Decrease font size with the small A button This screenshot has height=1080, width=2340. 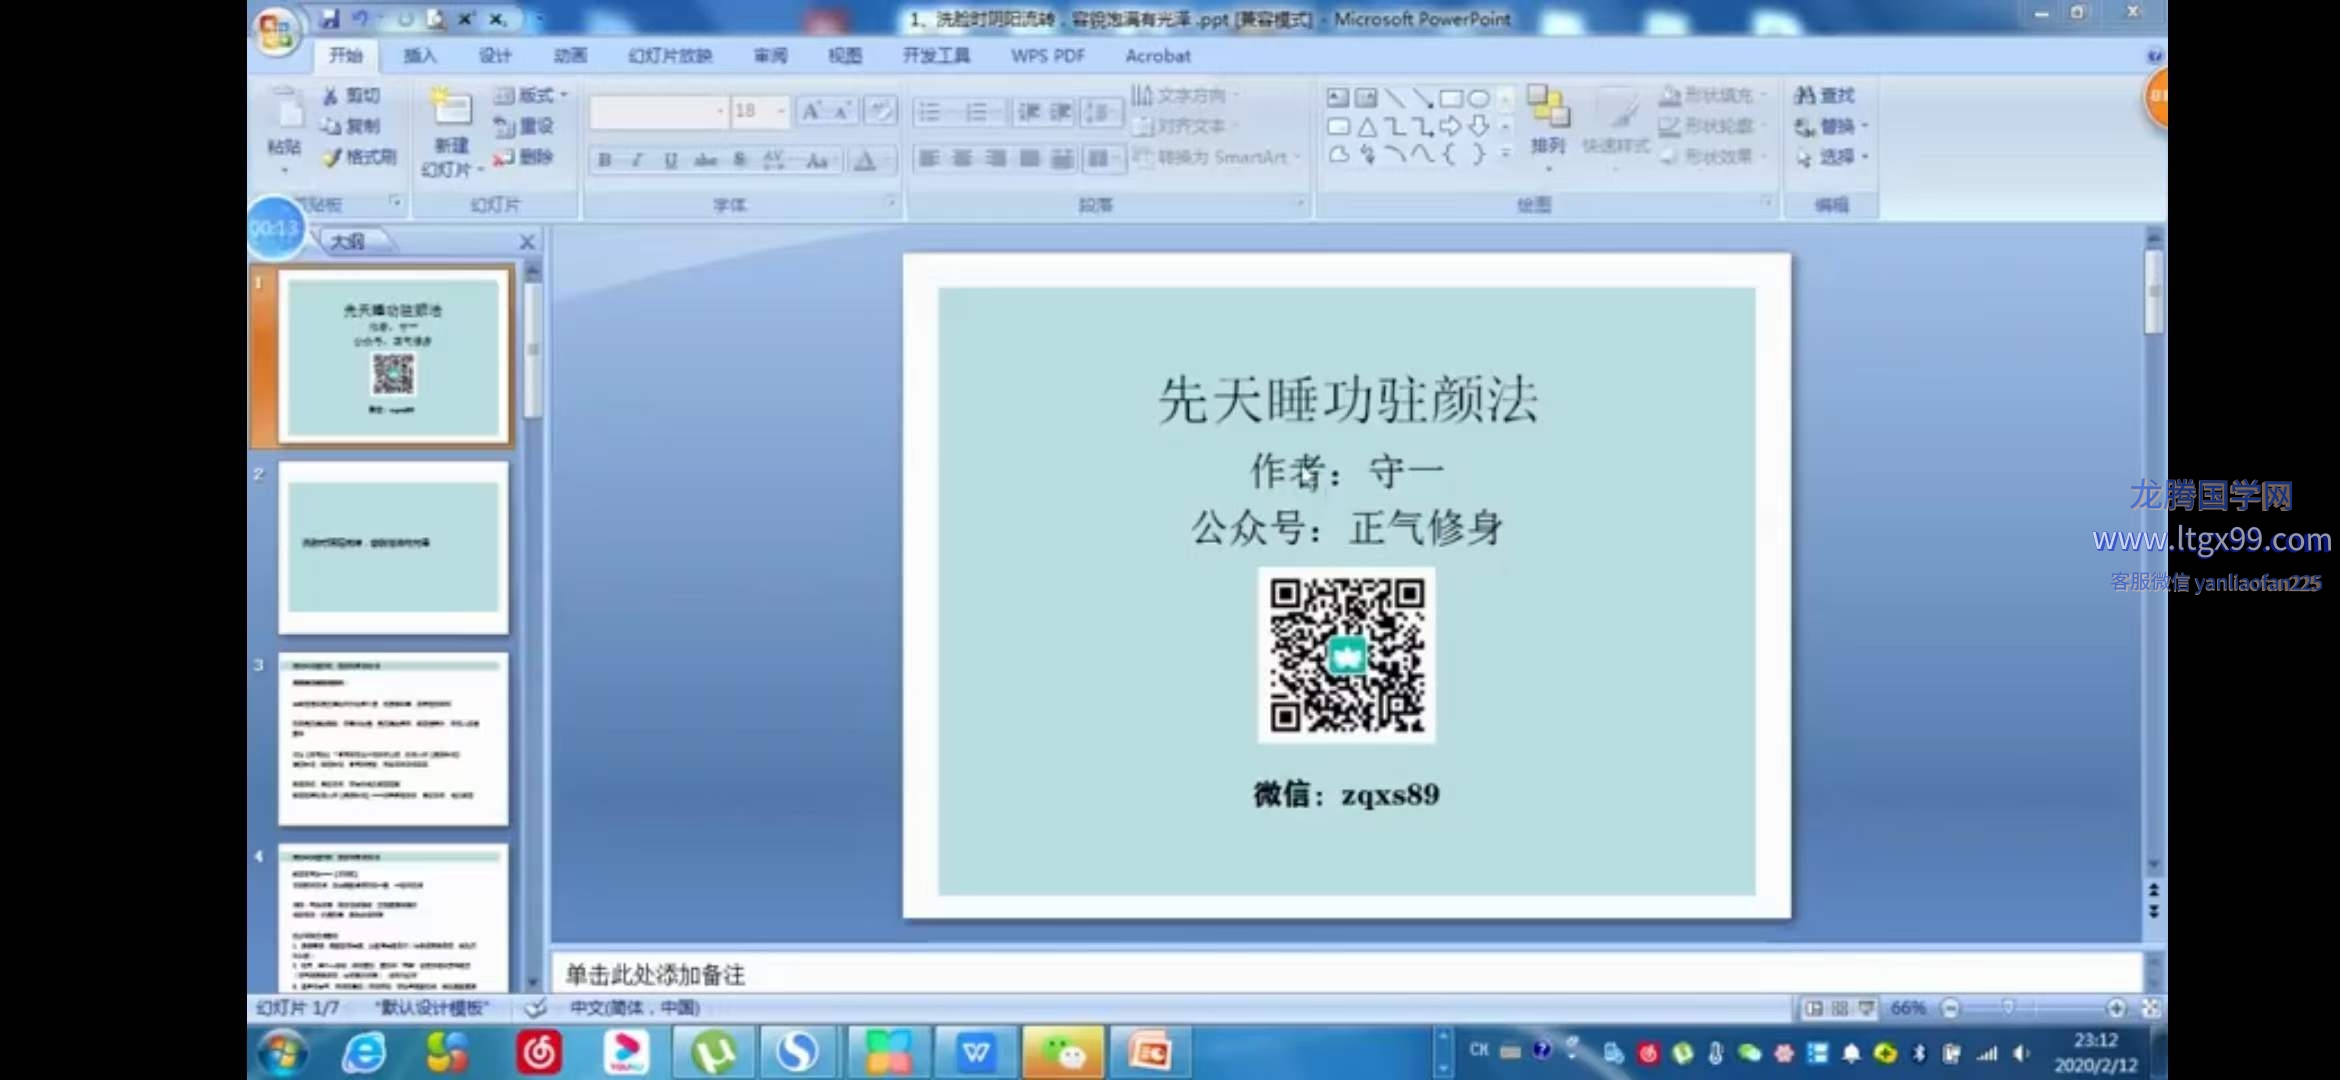point(842,111)
